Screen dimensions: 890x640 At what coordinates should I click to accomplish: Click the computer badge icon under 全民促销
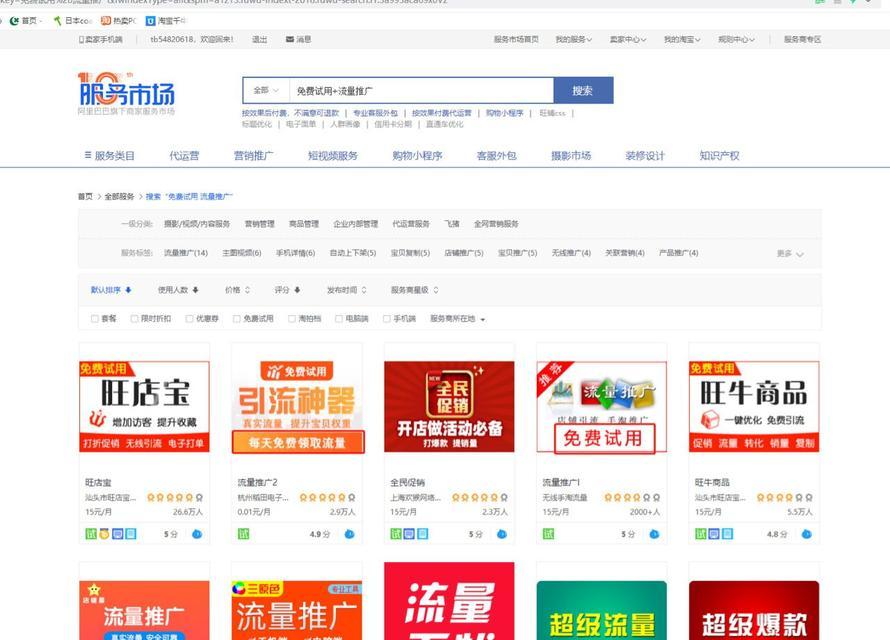point(409,534)
